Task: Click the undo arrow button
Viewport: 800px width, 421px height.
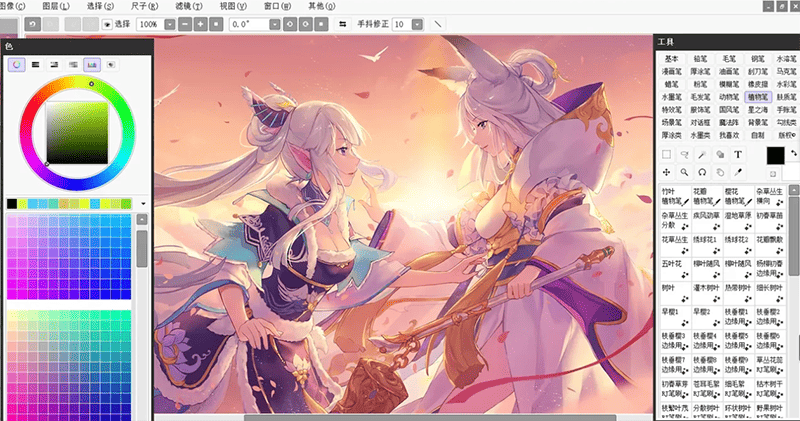Action: point(33,24)
